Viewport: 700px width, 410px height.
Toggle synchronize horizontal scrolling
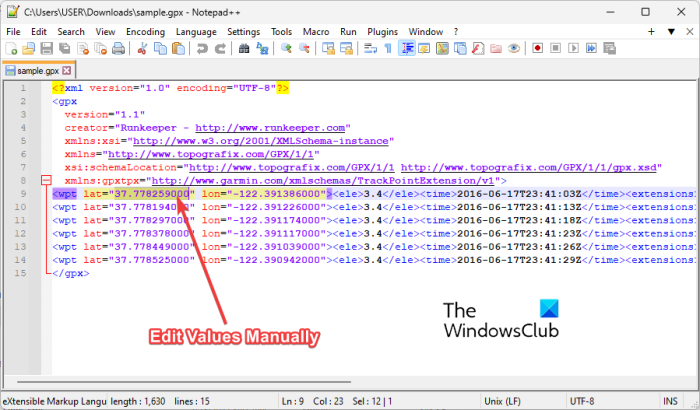[x=346, y=48]
